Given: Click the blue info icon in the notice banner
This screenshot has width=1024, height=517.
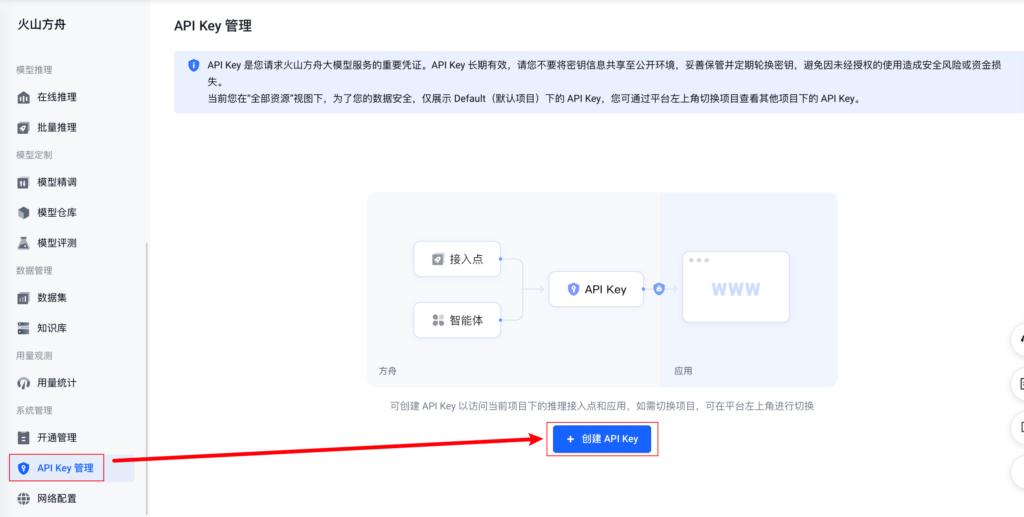Looking at the screenshot, I should click(x=194, y=65).
